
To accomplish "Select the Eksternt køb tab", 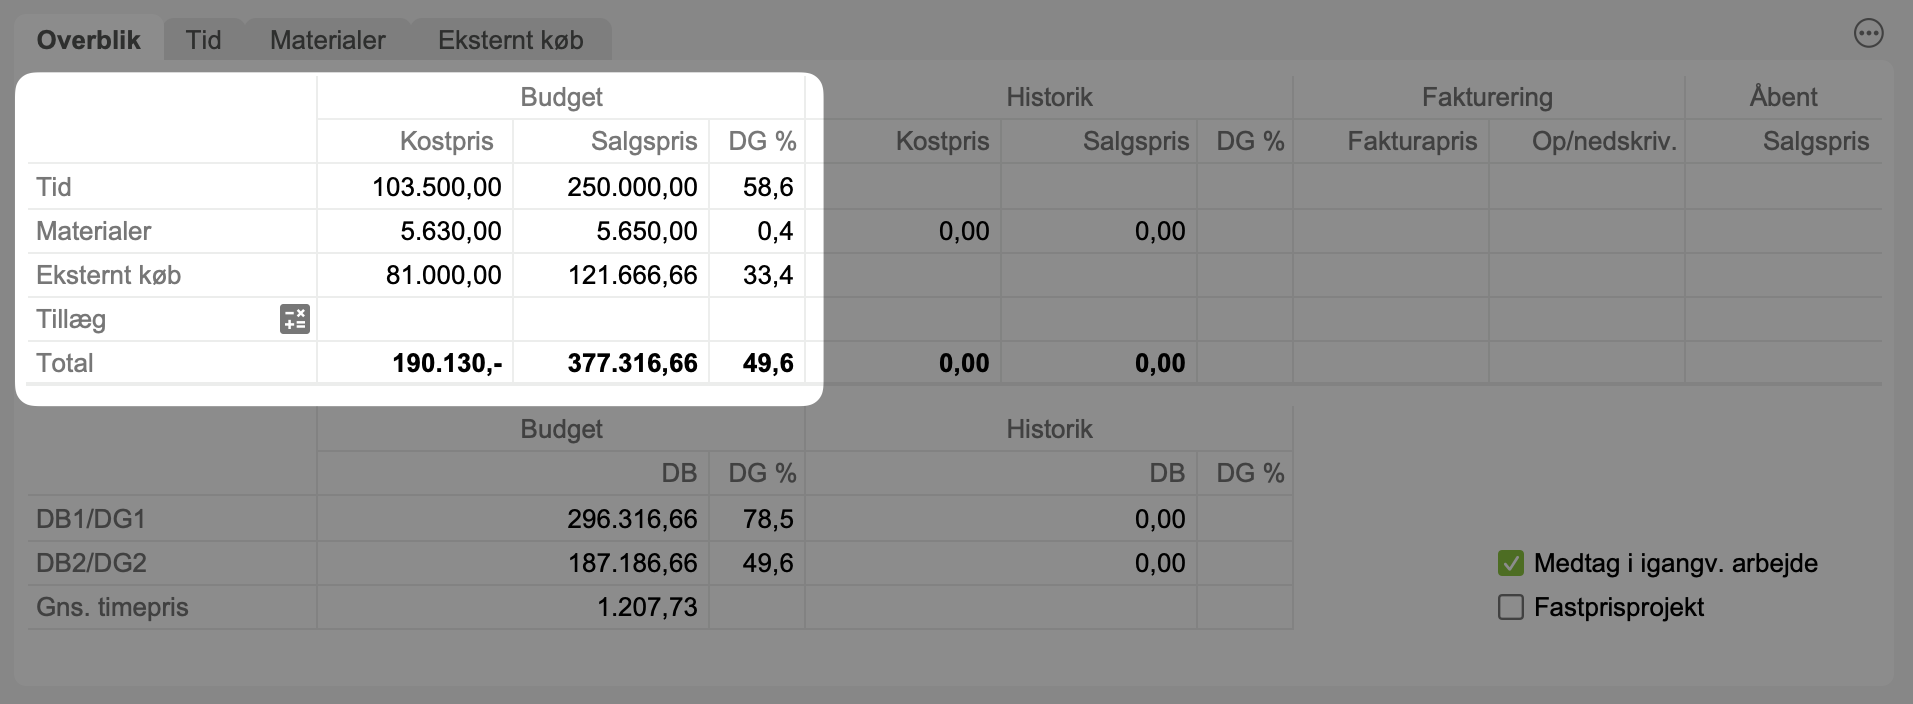I will pos(510,40).
